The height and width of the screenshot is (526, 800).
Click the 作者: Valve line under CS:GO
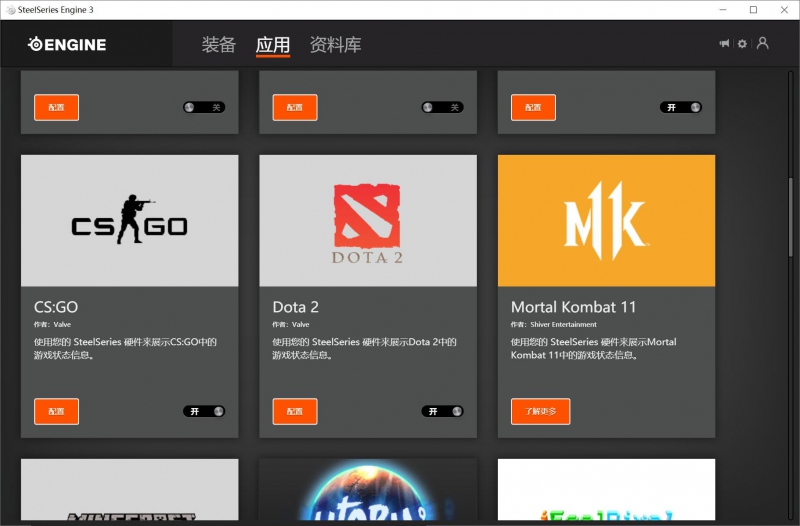point(53,324)
